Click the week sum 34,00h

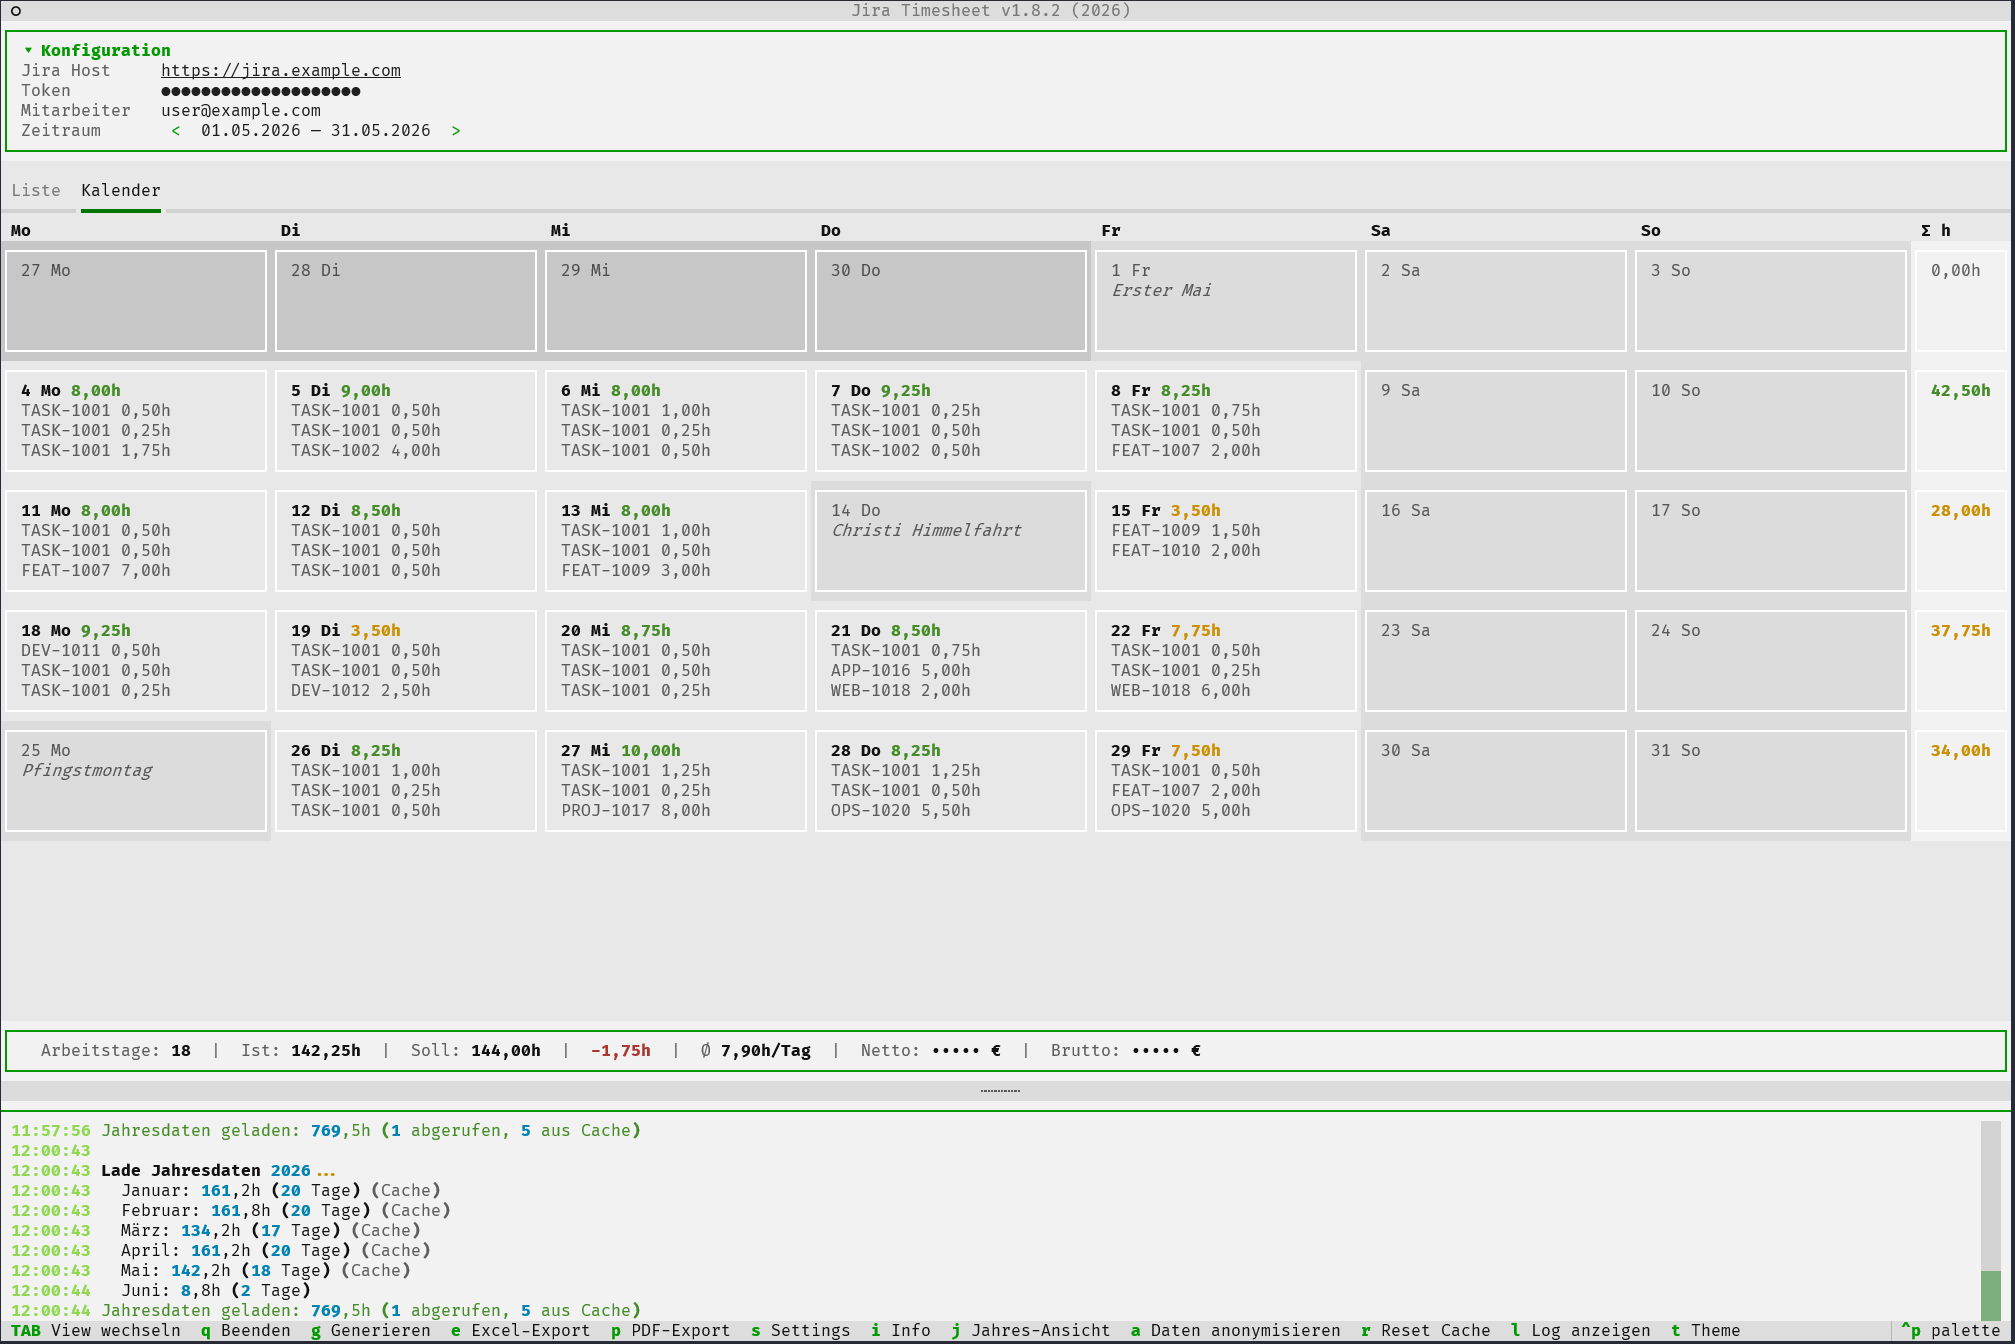(1960, 751)
